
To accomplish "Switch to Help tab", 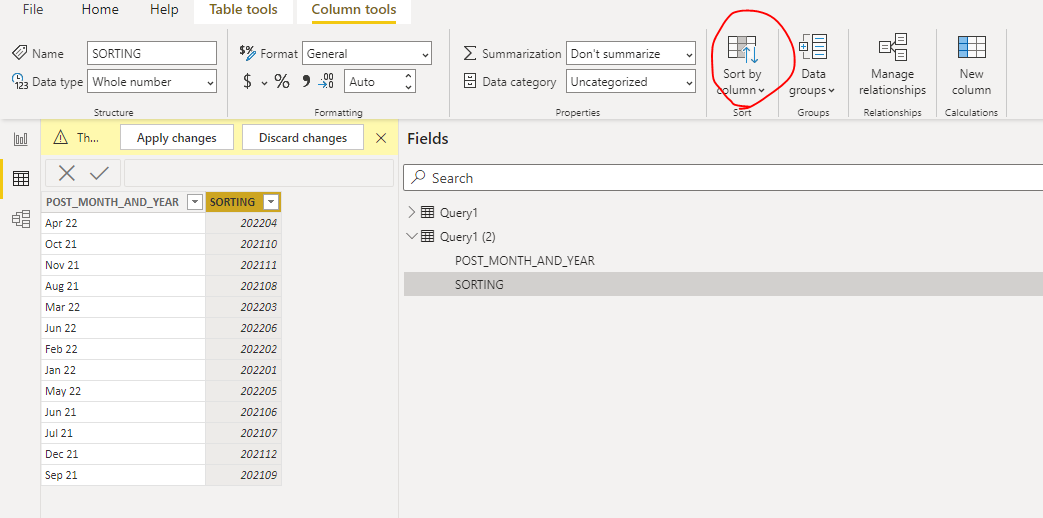I will point(164,10).
